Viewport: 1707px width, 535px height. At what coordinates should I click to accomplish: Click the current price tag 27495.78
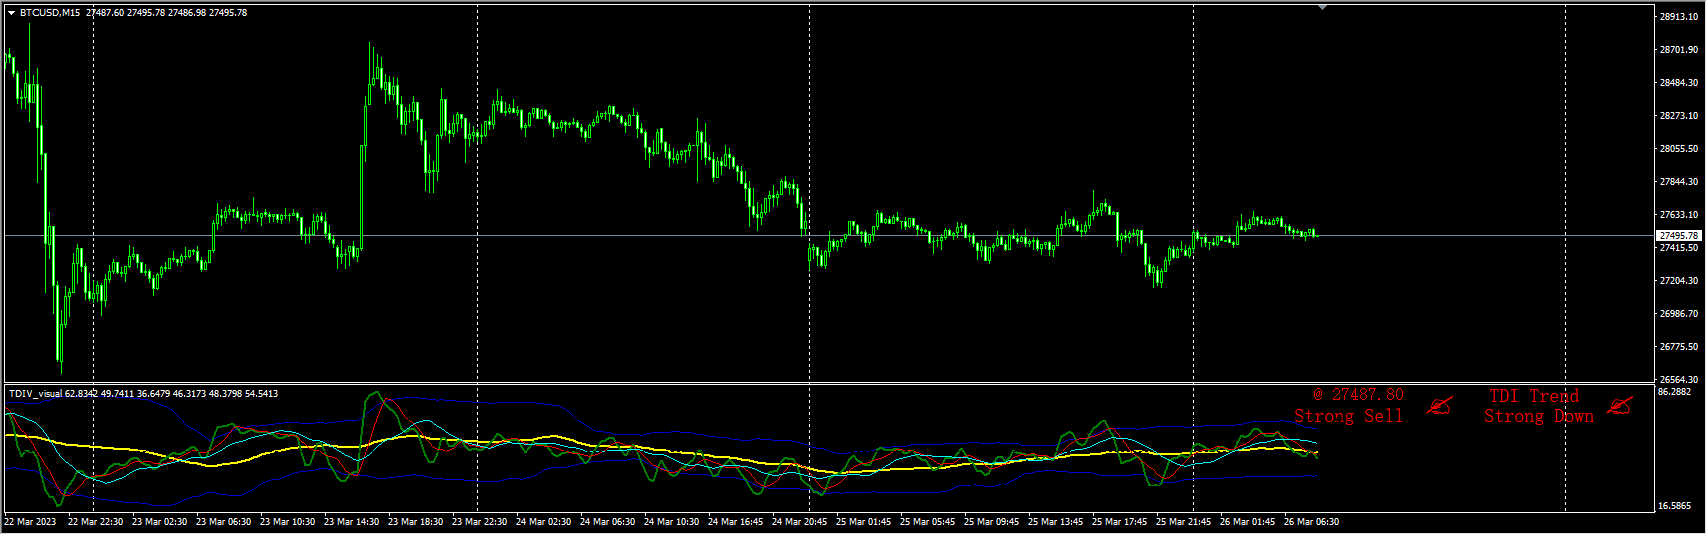1678,236
